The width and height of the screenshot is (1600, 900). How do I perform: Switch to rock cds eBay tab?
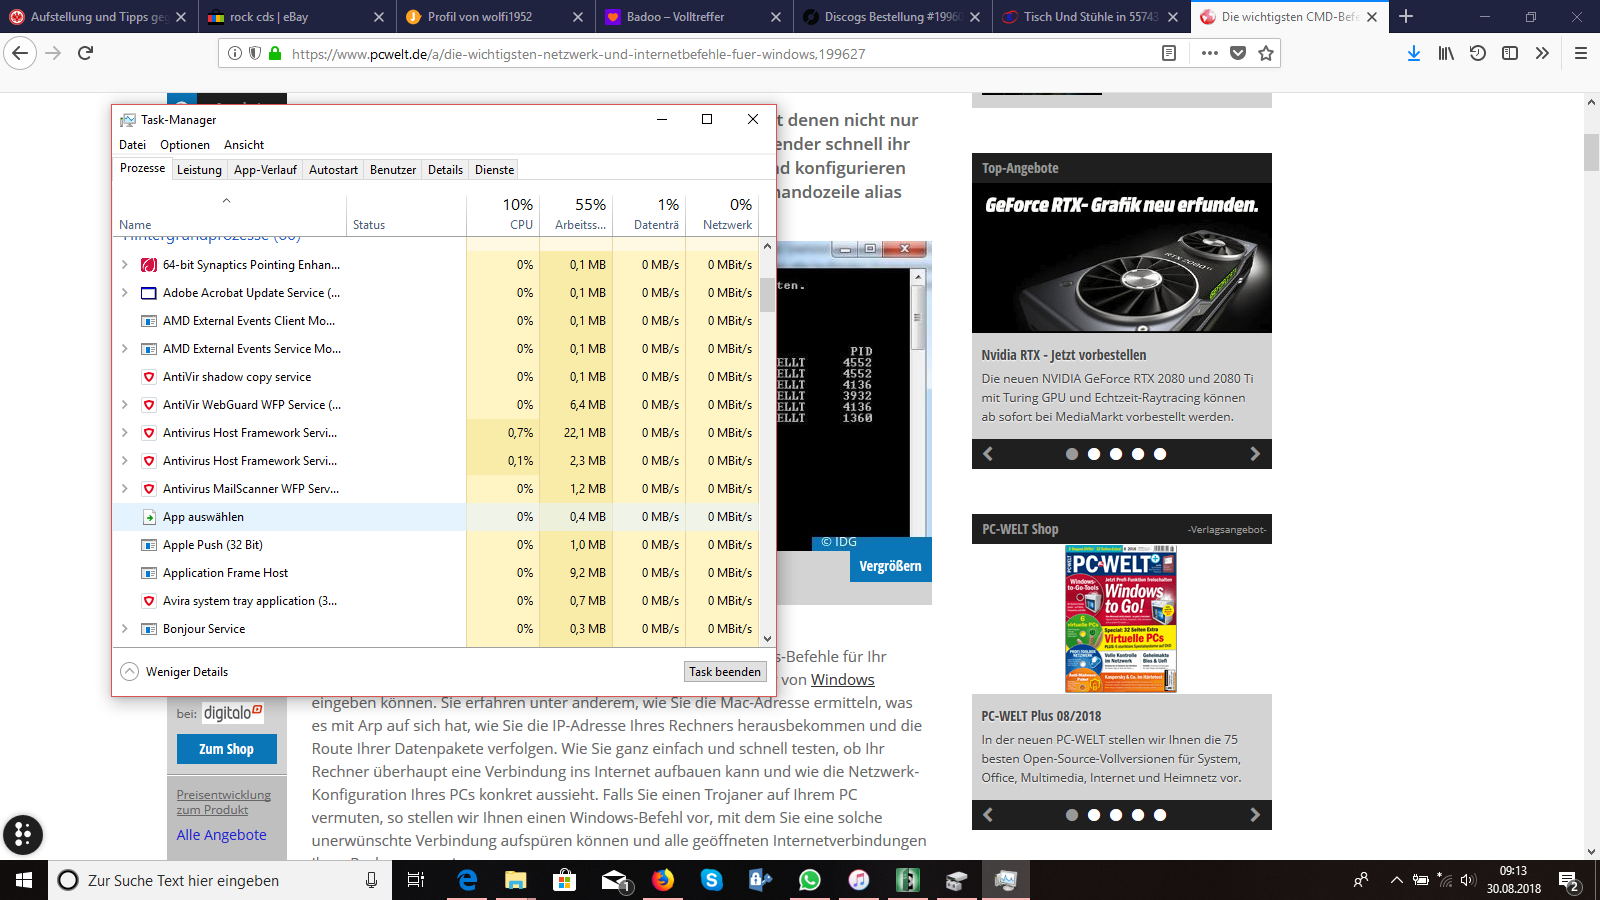[295, 17]
